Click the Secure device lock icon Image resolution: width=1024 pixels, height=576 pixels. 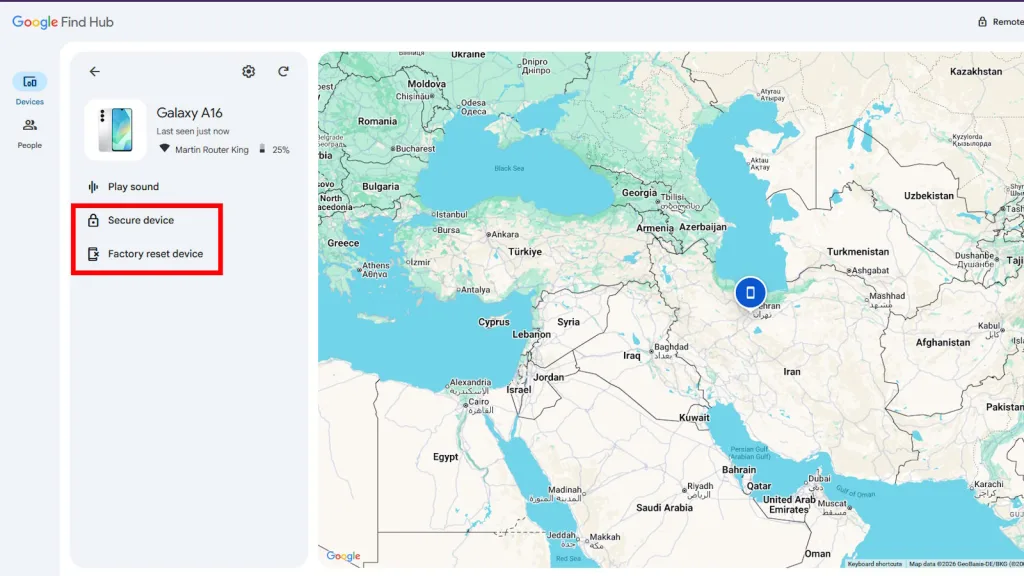93,220
